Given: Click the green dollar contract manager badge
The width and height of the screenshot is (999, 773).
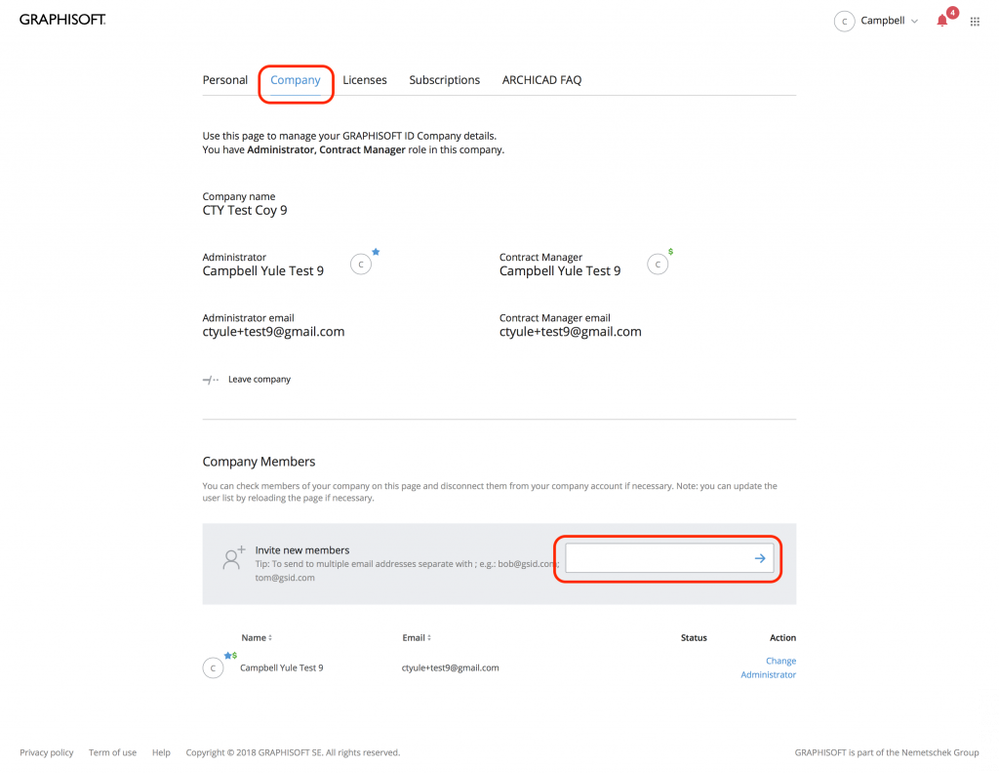Looking at the screenshot, I should pos(670,252).
